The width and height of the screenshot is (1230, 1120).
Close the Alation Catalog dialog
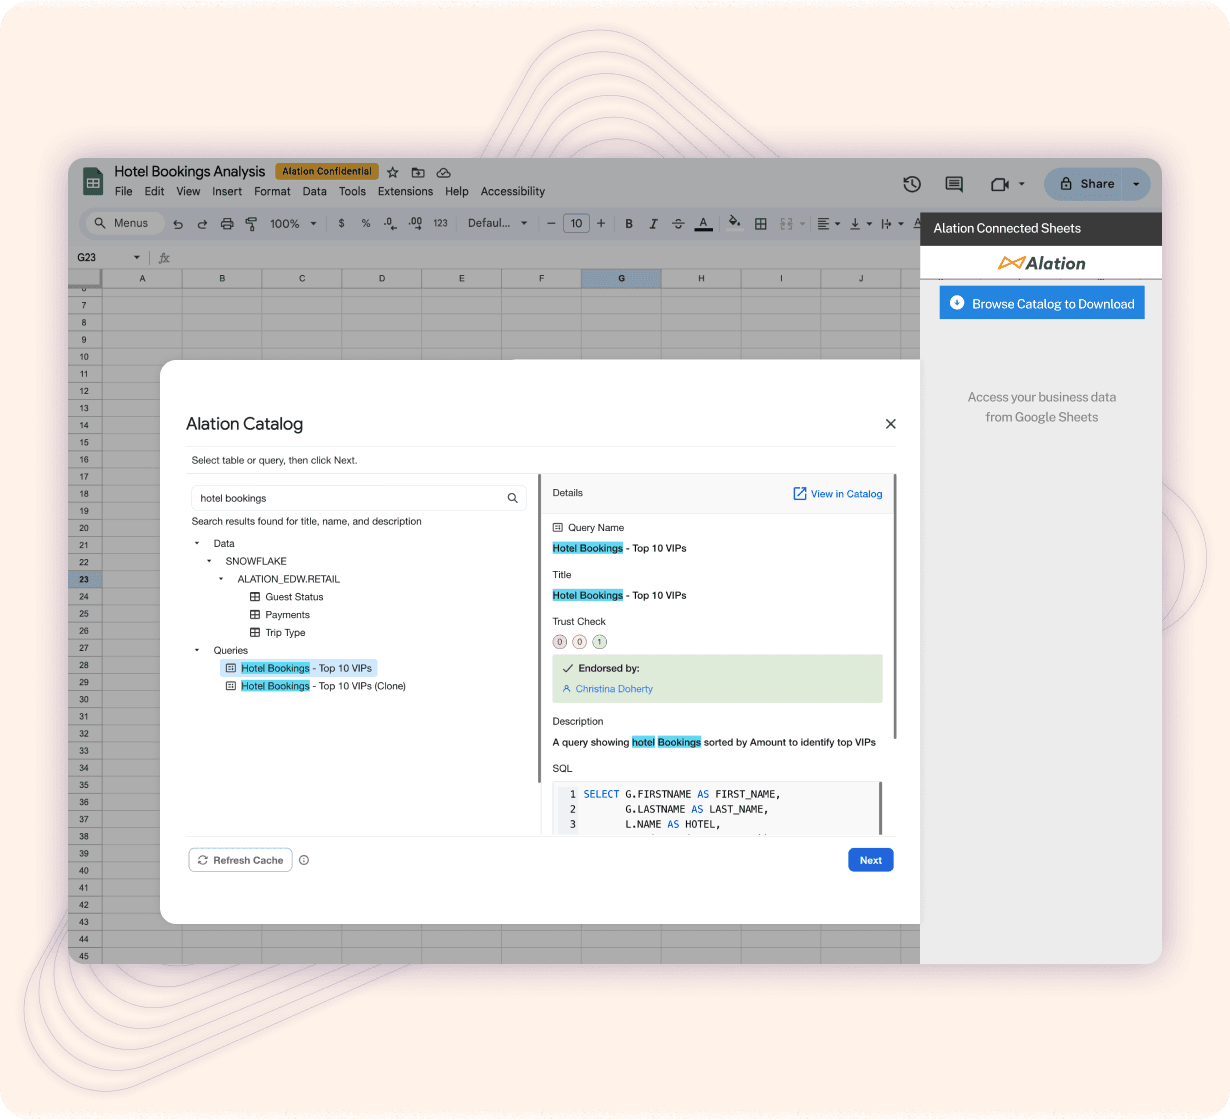coord(890,424)
